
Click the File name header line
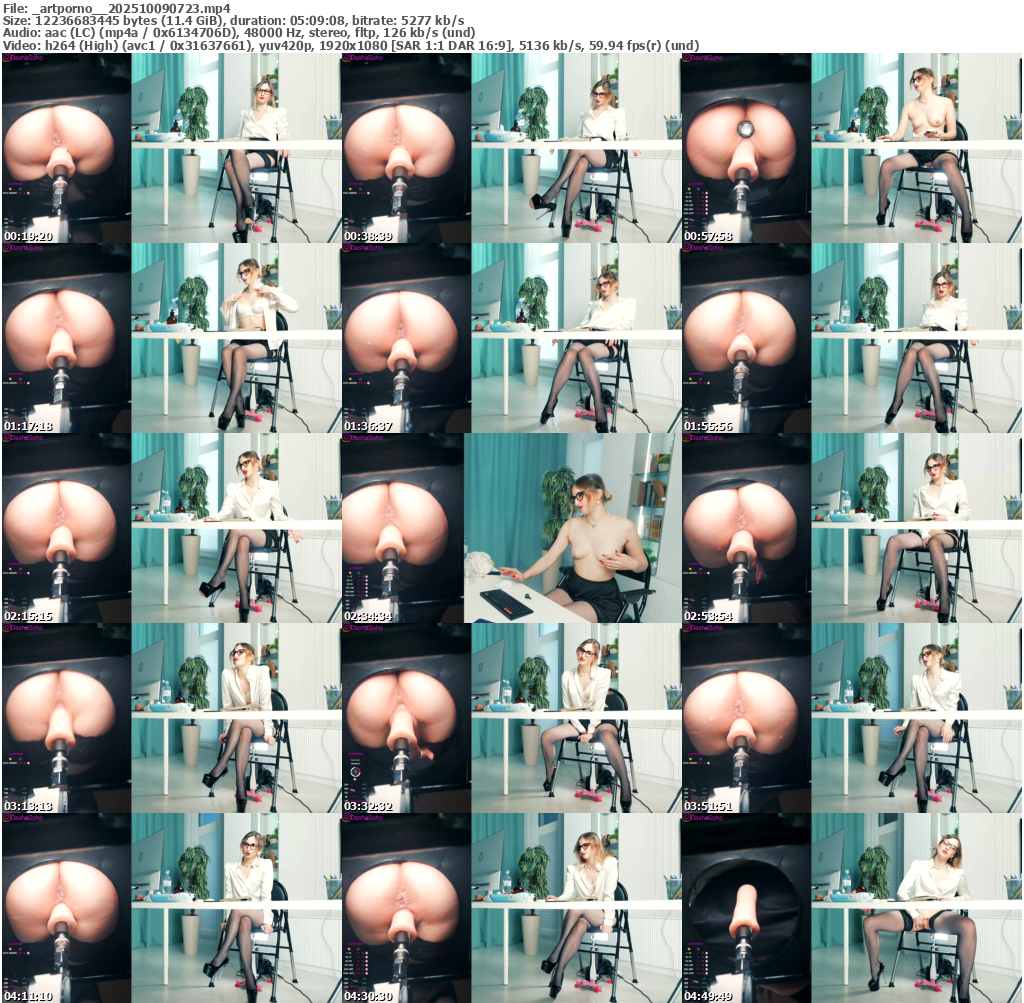click(117, 8)
